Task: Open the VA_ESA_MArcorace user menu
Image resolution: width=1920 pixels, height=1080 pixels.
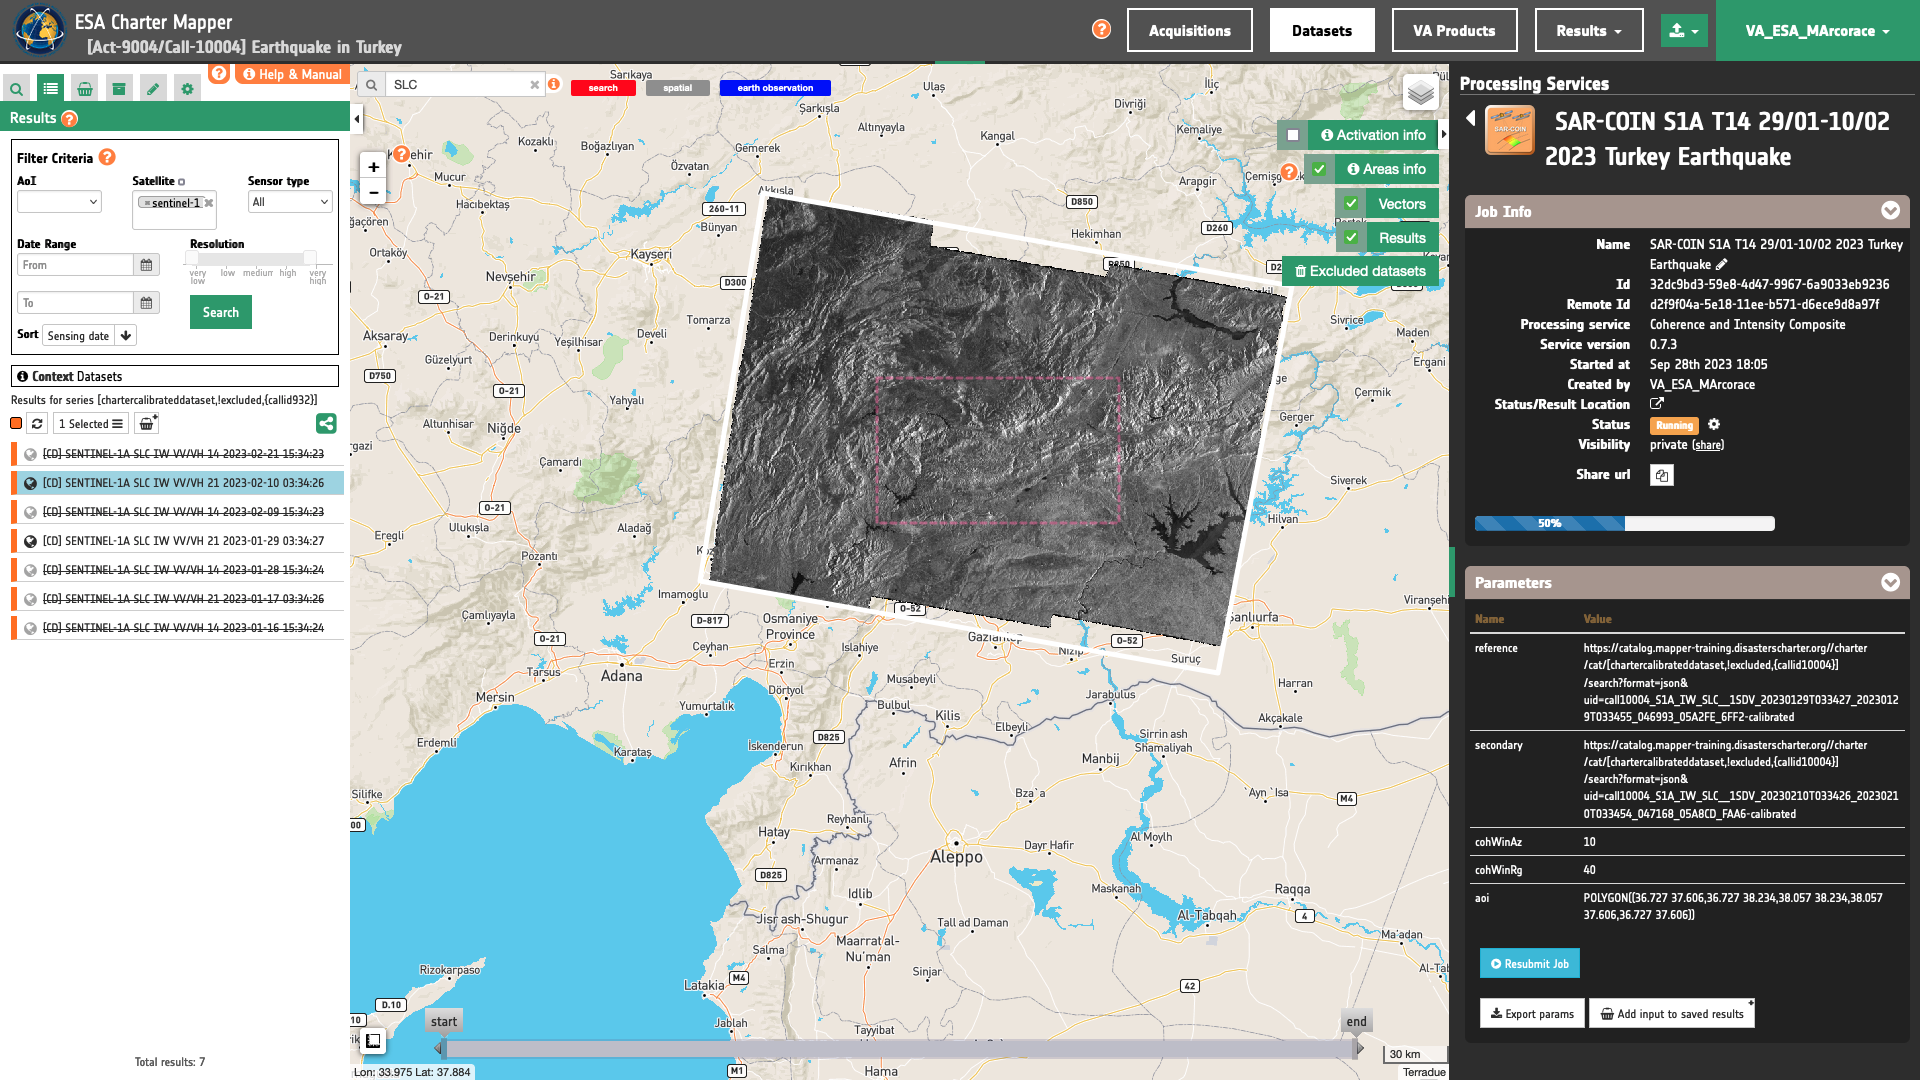Action: point(1818,30)
